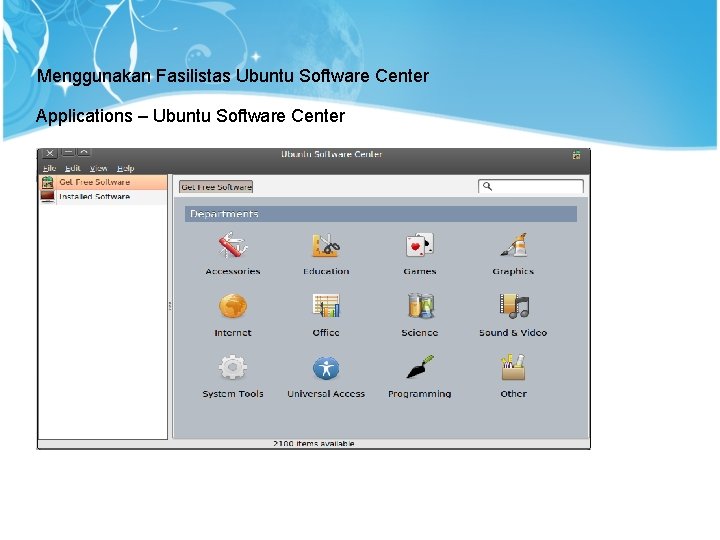
Task: Select Installed Software in sidebar
Action: point(103,197)
